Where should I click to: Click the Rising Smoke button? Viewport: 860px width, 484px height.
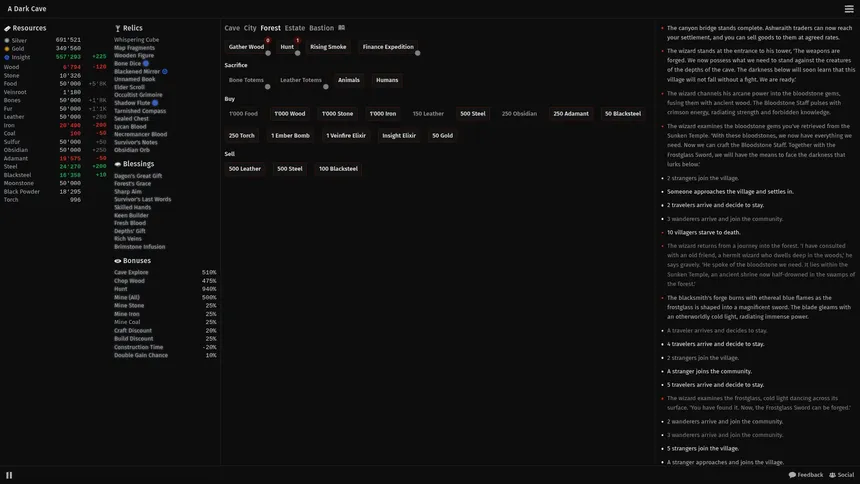pyautogui.click(x=328, y=47)
